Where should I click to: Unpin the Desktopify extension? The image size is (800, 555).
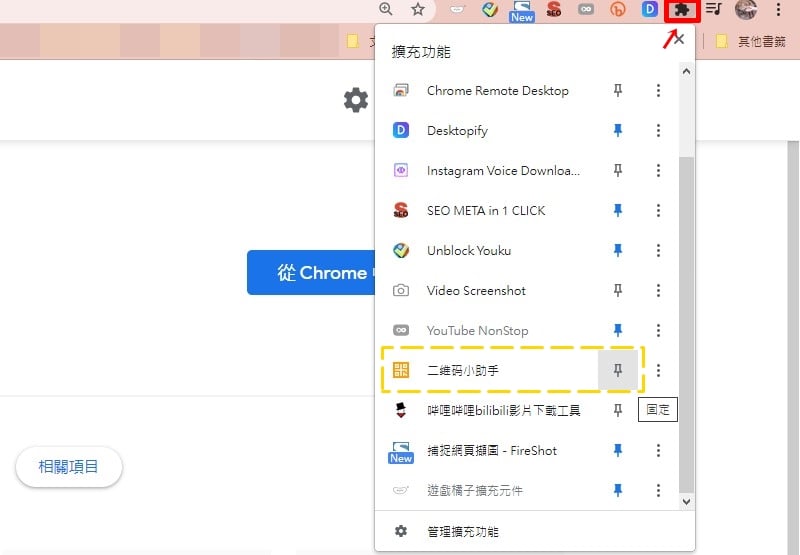point(618,131)
